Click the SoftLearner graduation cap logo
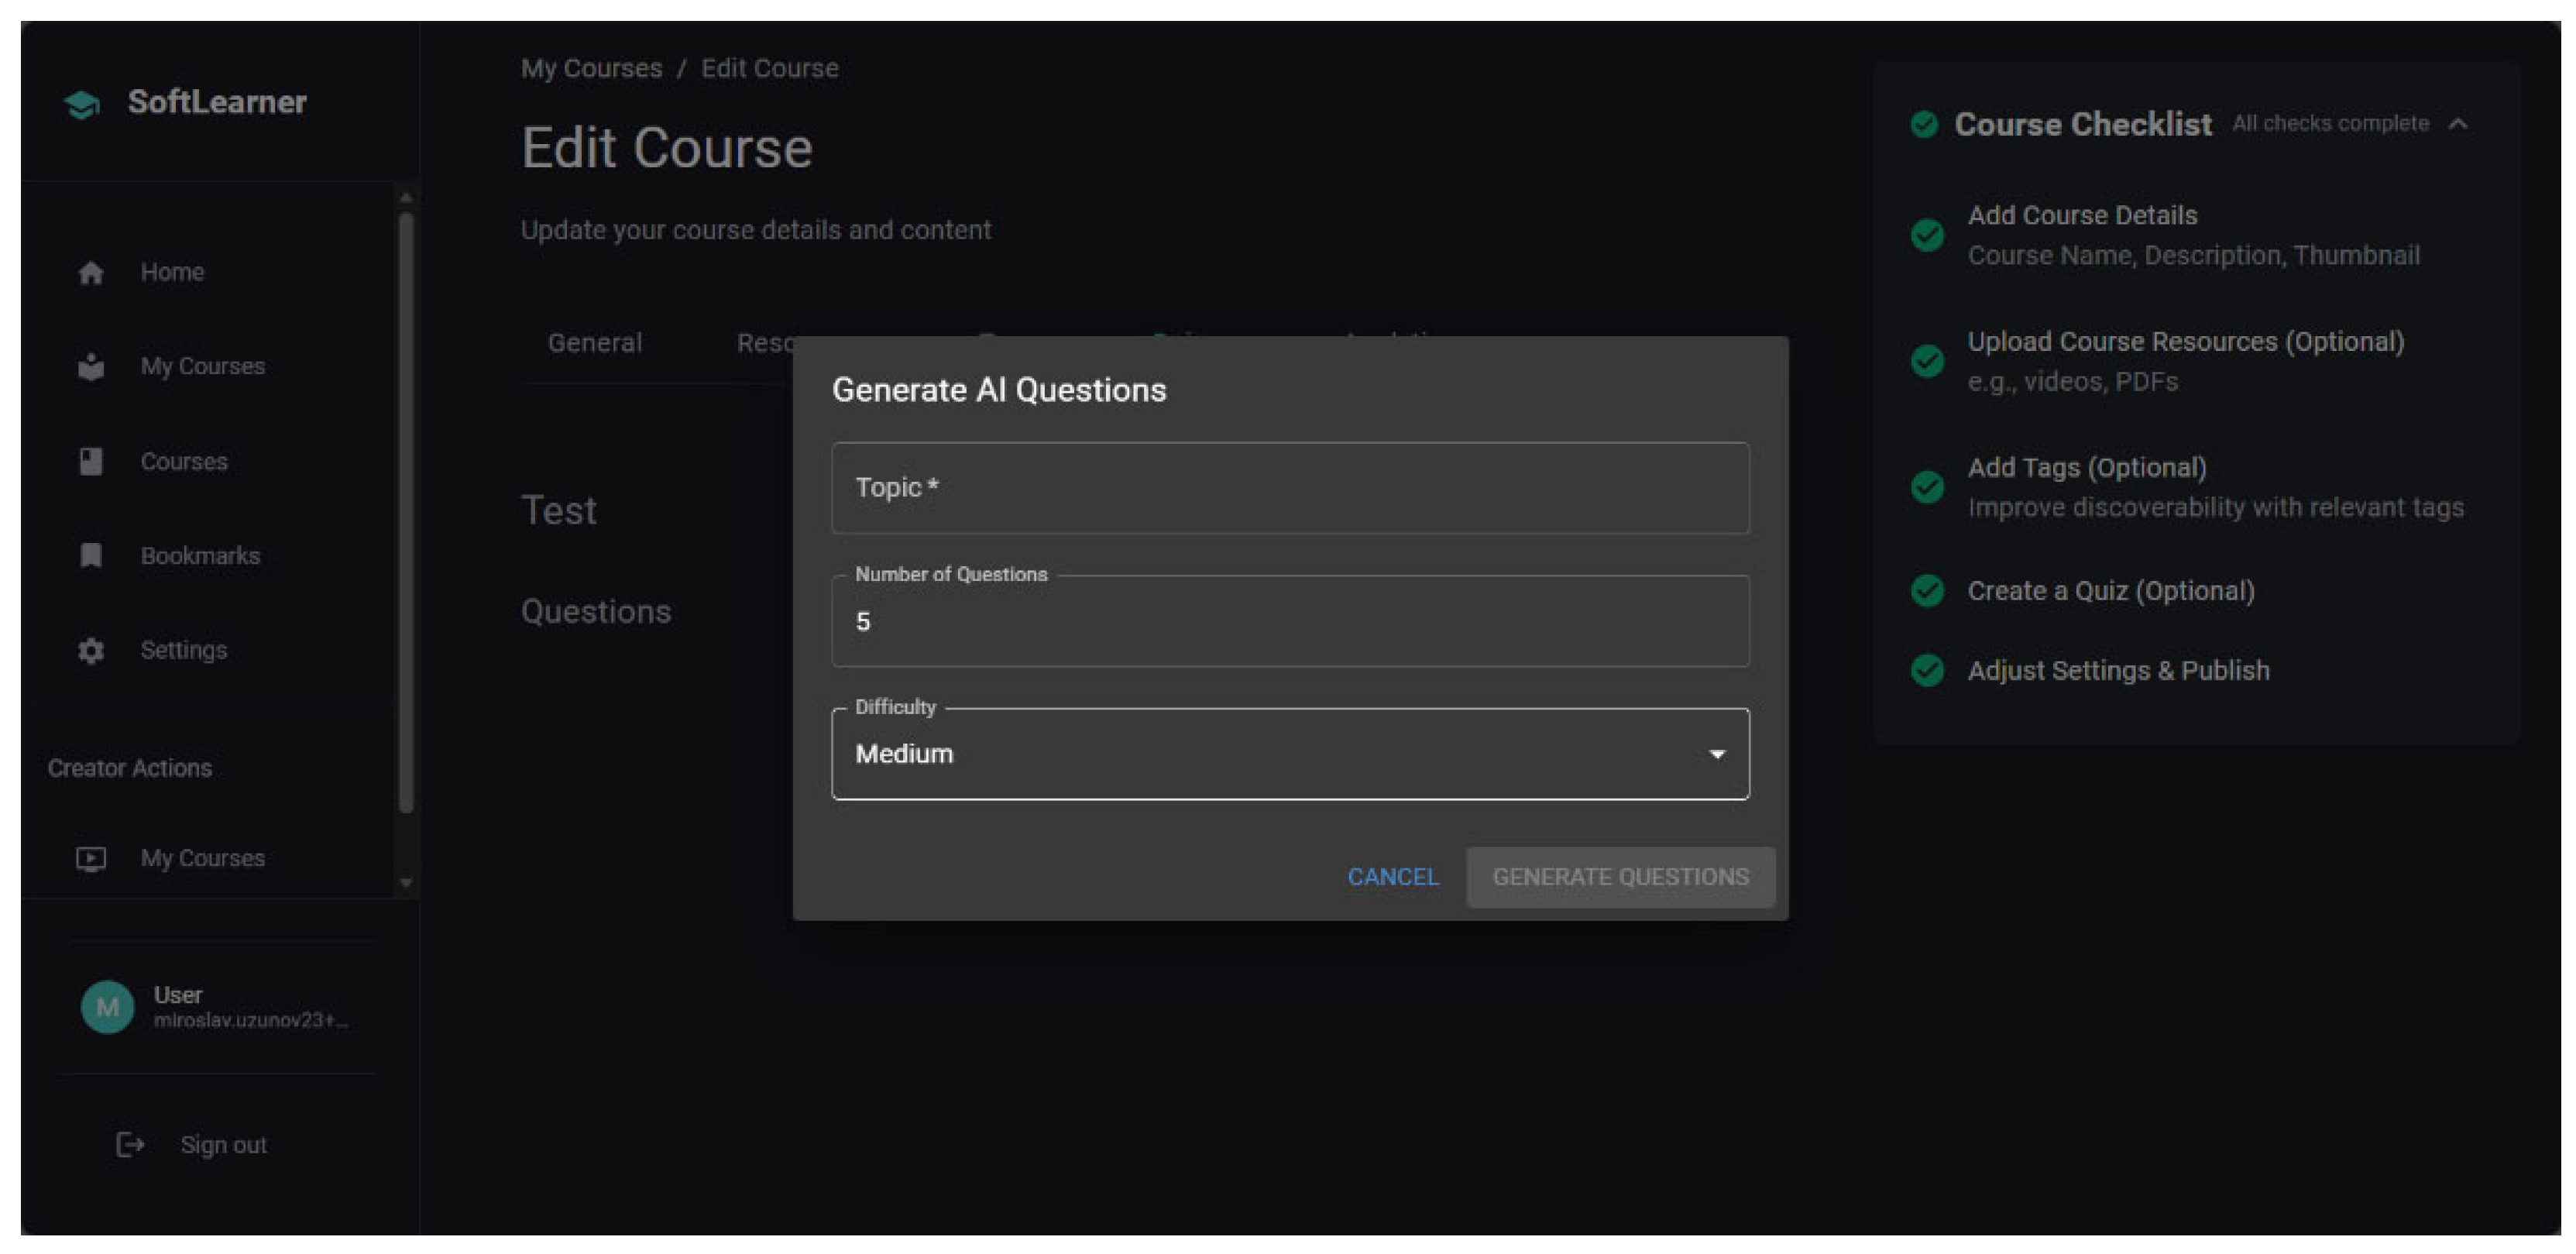The image size is (2576, 1254). (82, 104)
